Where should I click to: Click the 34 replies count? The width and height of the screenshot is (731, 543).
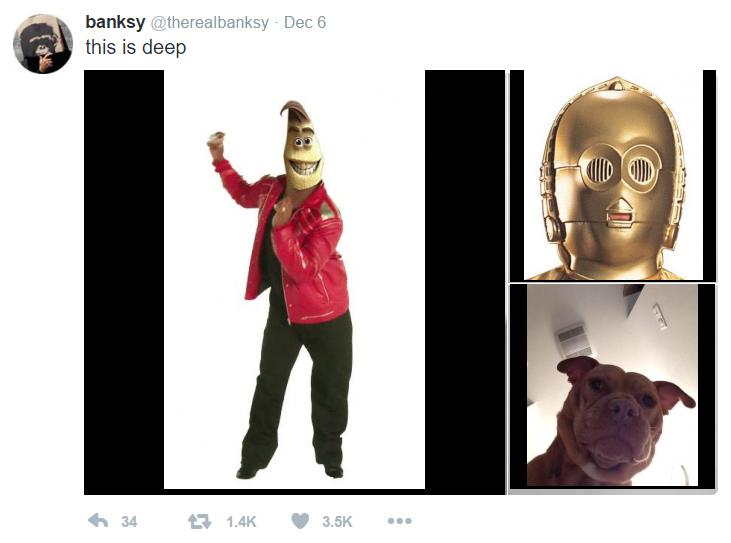pos(129,522)
